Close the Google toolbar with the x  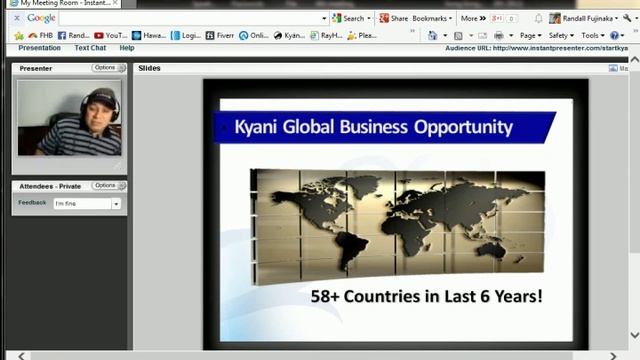[17, 18]
